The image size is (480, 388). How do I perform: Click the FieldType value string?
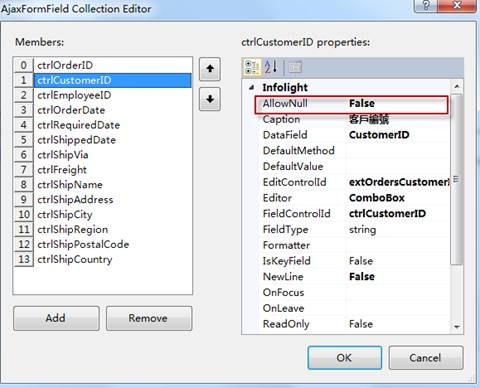(x=362, y=230)
